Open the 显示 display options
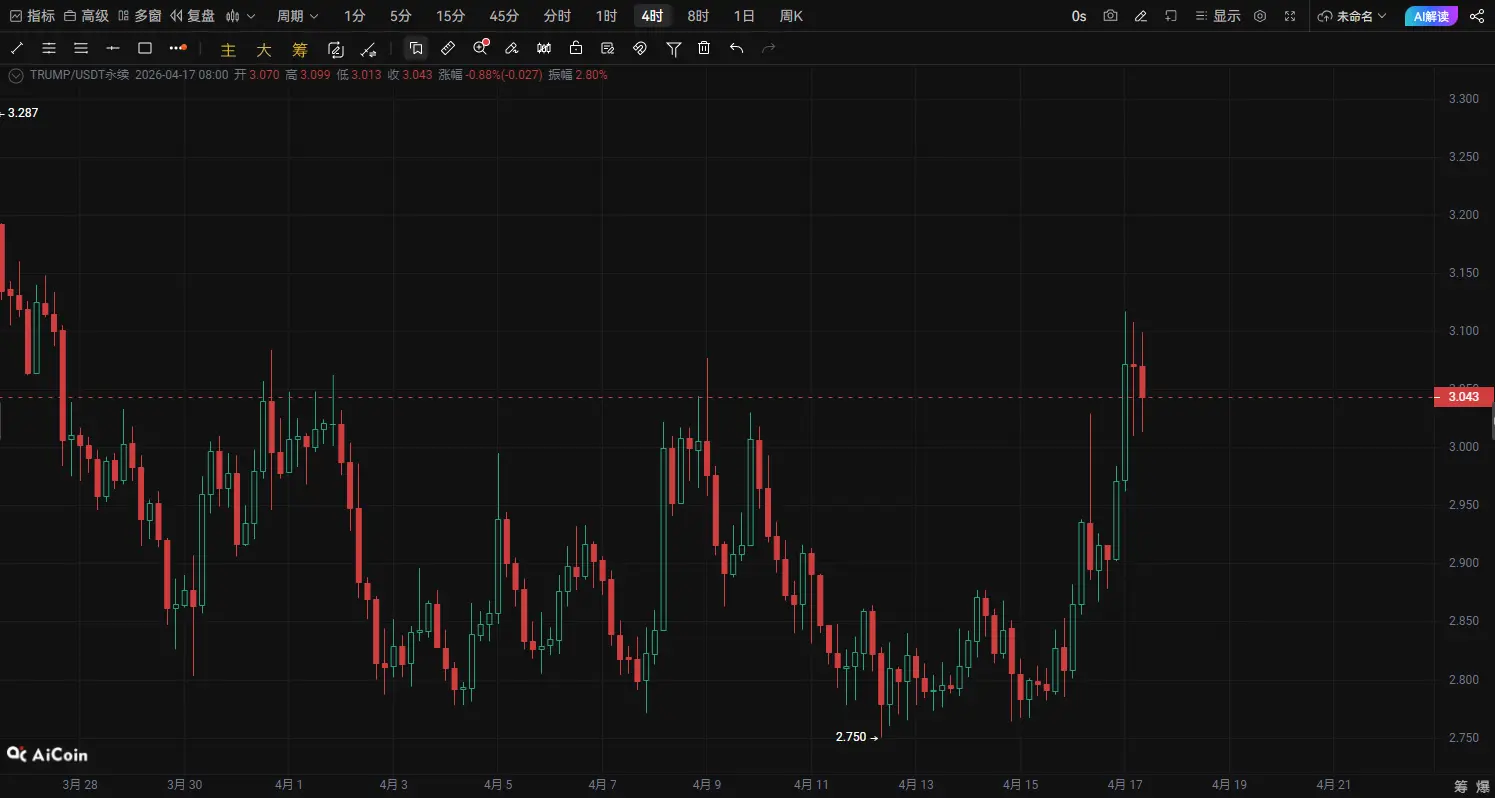 (x=1218, y=16)
